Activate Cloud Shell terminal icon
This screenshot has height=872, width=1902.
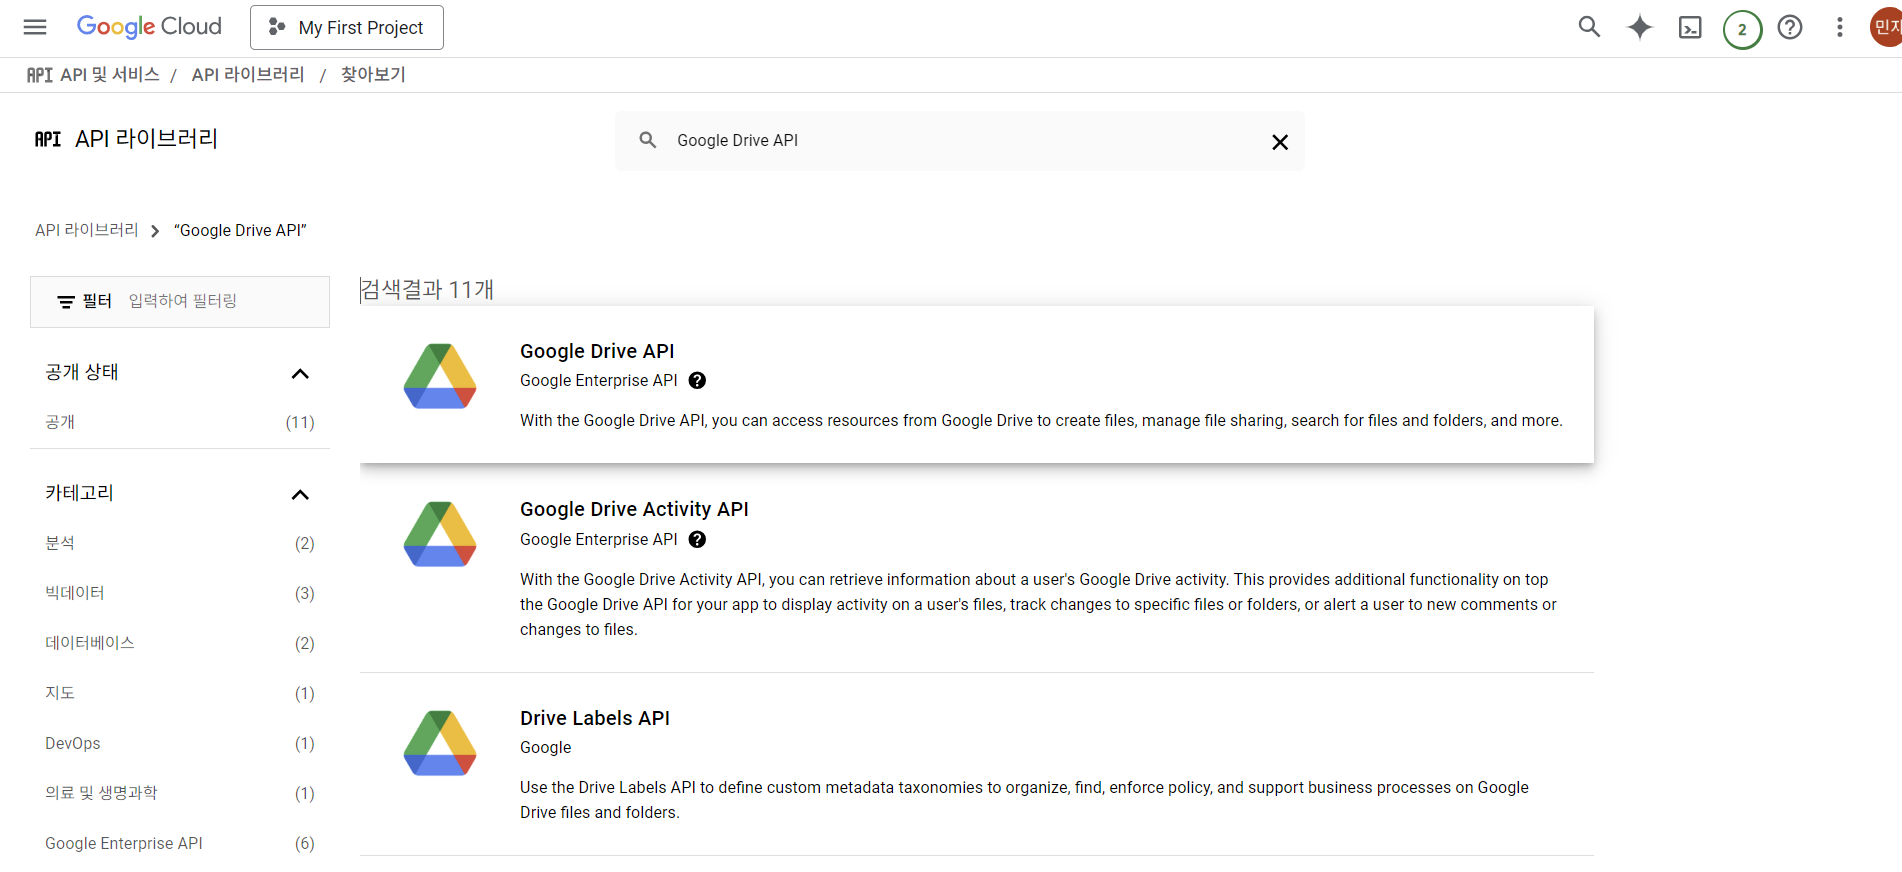[1690, 27]
